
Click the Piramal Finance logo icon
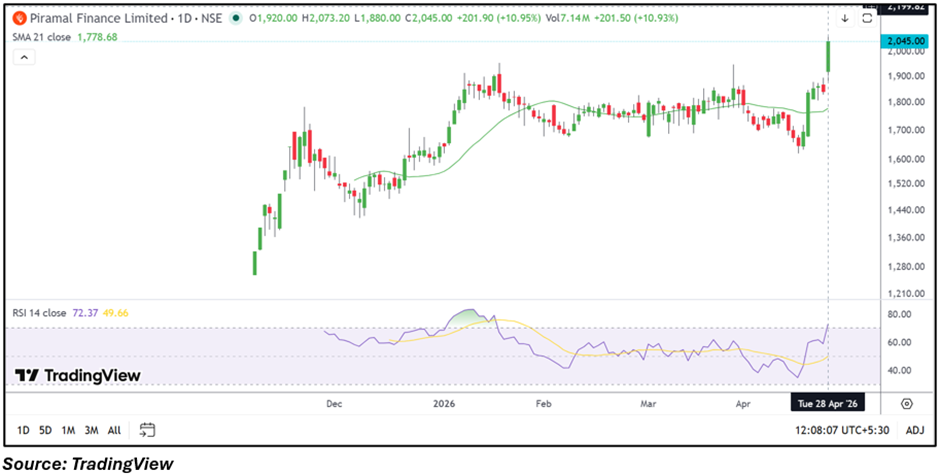pos(19,18)
